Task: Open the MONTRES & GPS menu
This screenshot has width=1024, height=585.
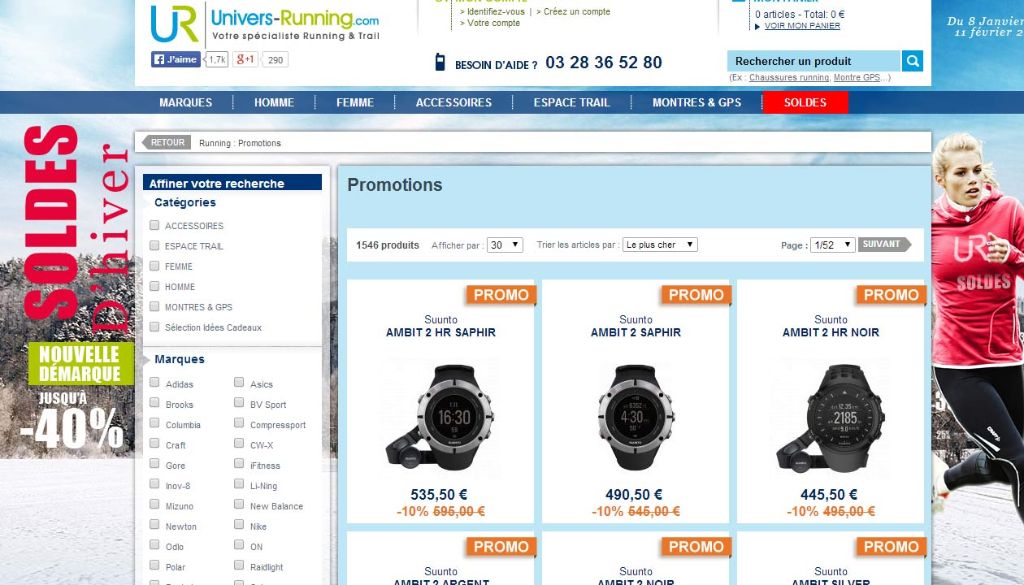Action: (x=696, y=103)
